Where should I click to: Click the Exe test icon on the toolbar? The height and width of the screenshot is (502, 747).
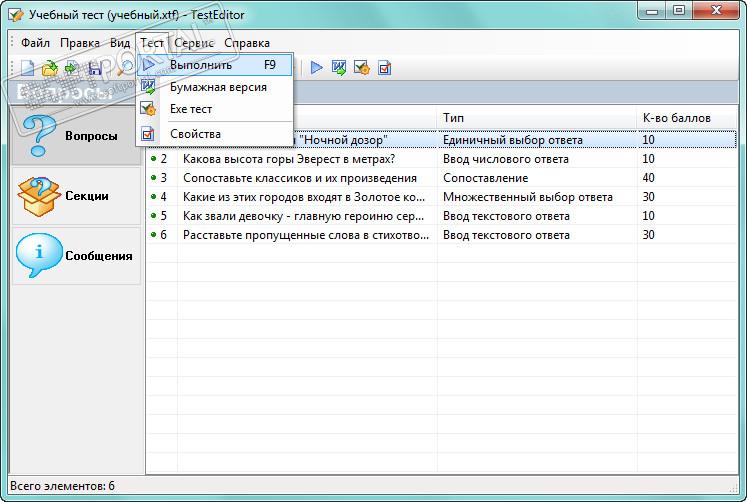tap(362, 68)
